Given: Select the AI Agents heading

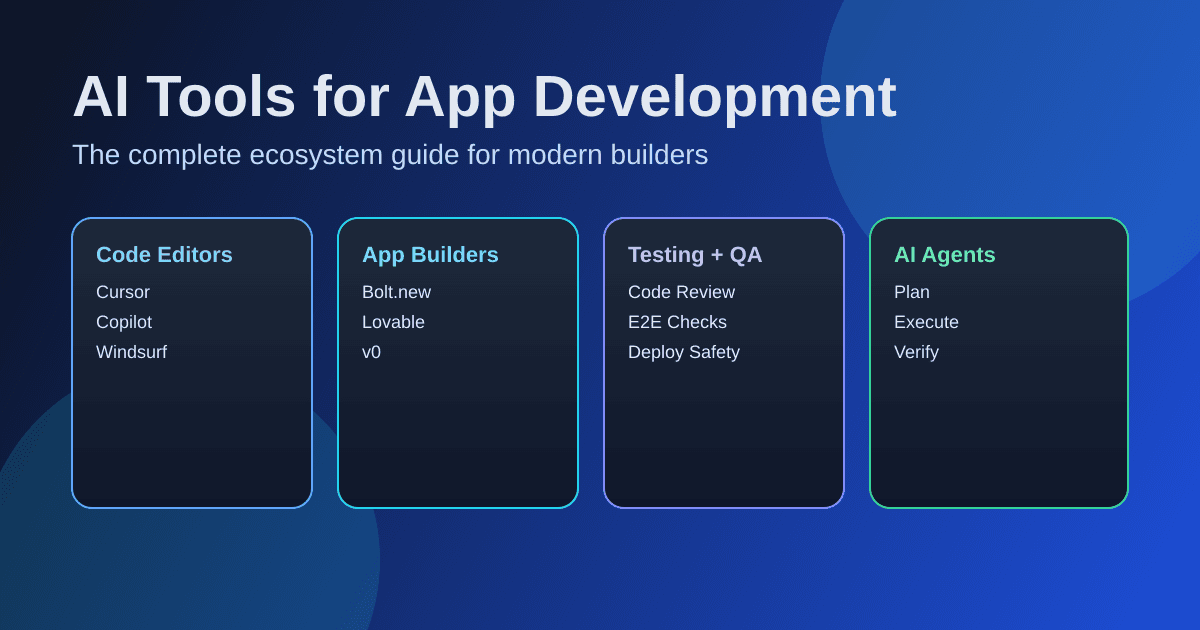Looking at the screenshot, I should click(x=945, y=255).
